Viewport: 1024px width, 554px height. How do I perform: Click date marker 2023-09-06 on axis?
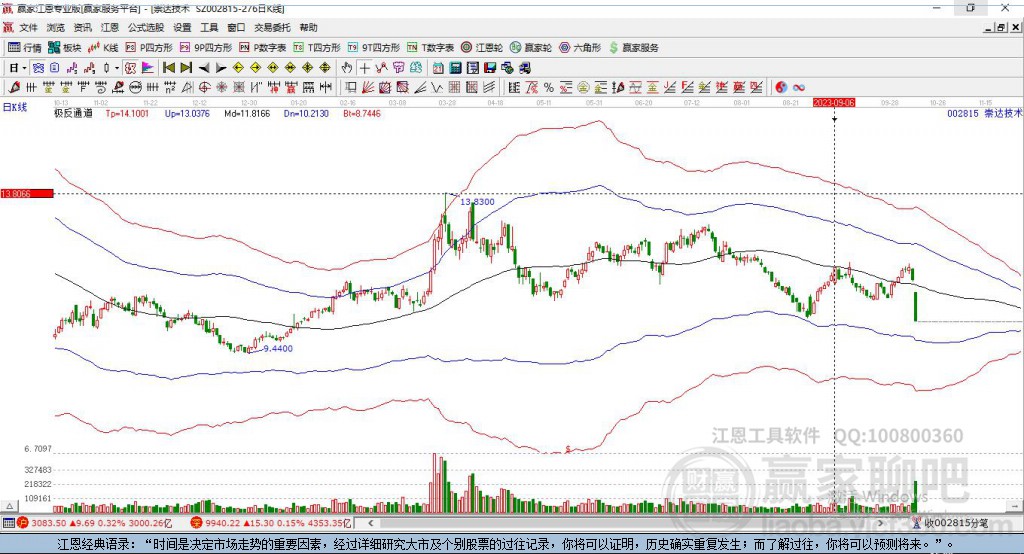[834, 103]
